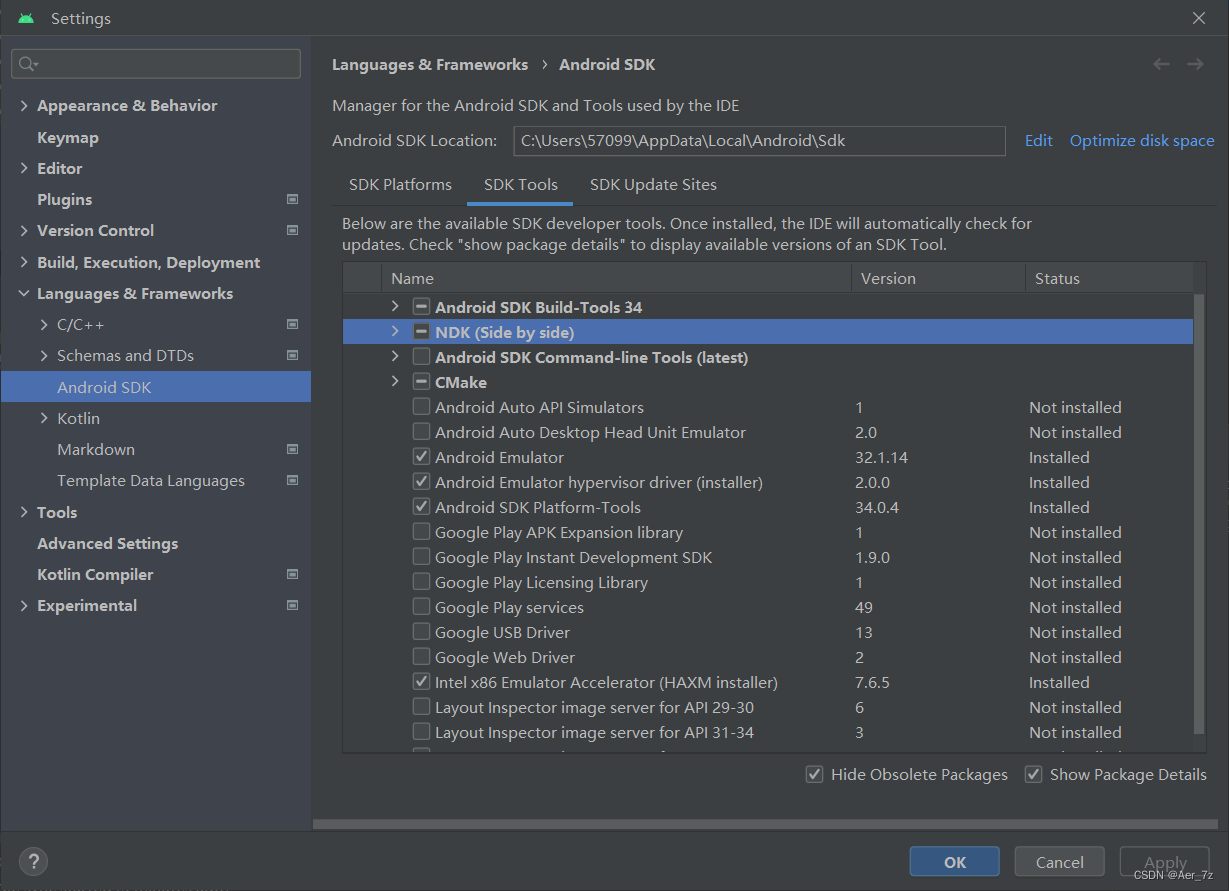The image size is (1229, 891).
Task: Click the Android robot icon in title bar
Action: tap(24, 17)
